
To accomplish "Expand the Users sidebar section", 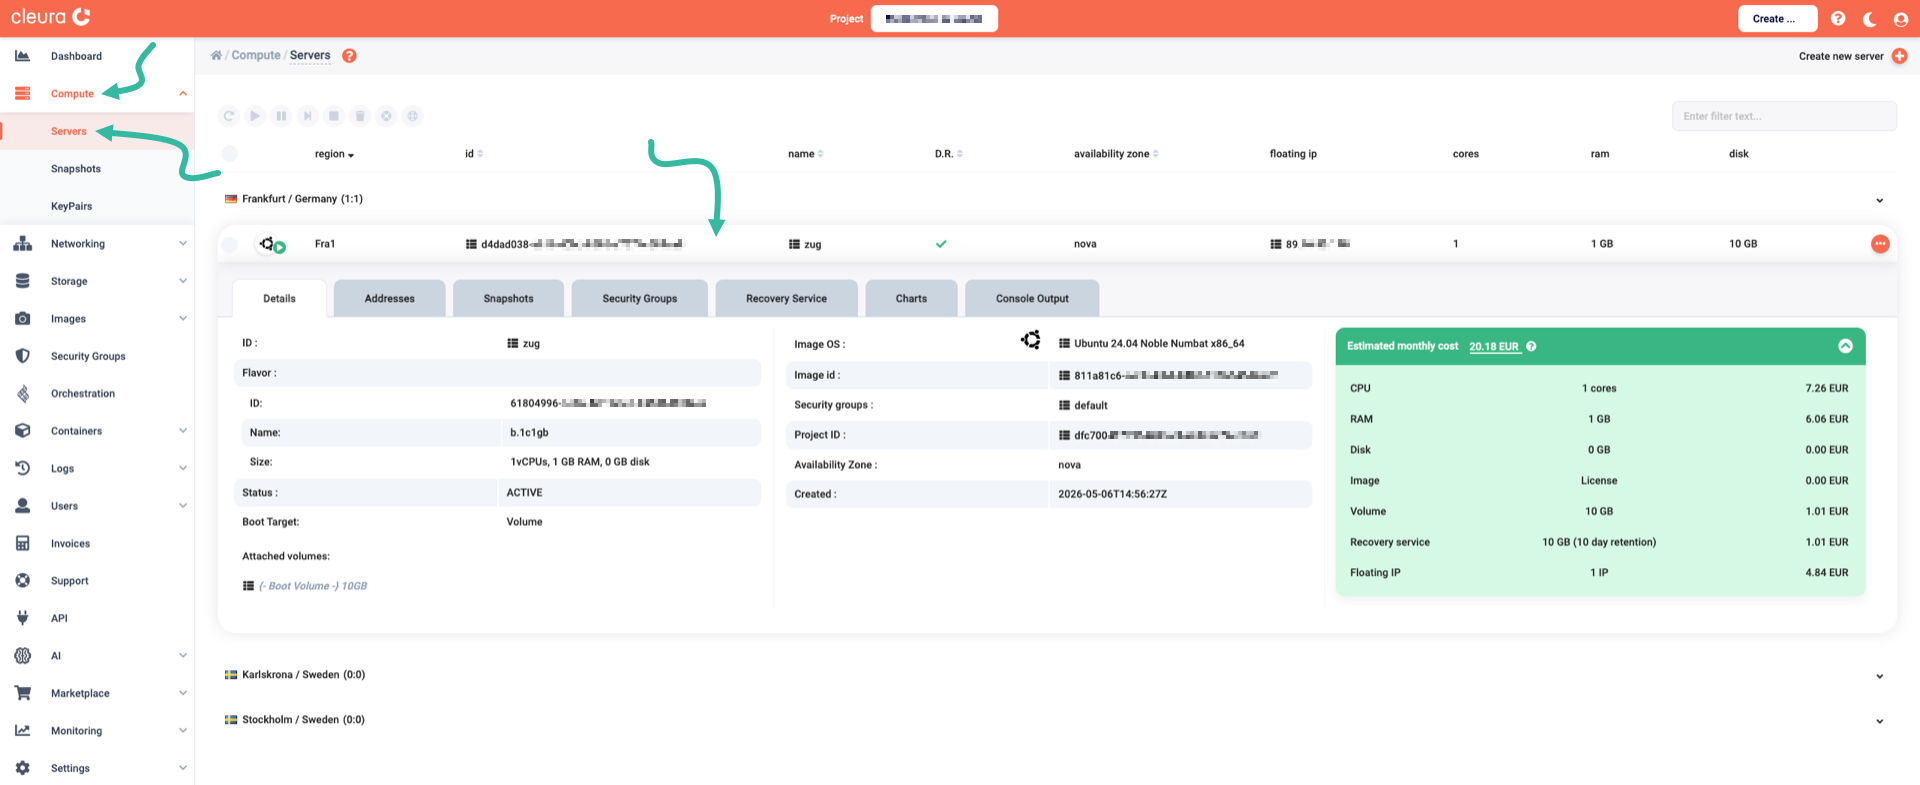I will tap(183, 506).
